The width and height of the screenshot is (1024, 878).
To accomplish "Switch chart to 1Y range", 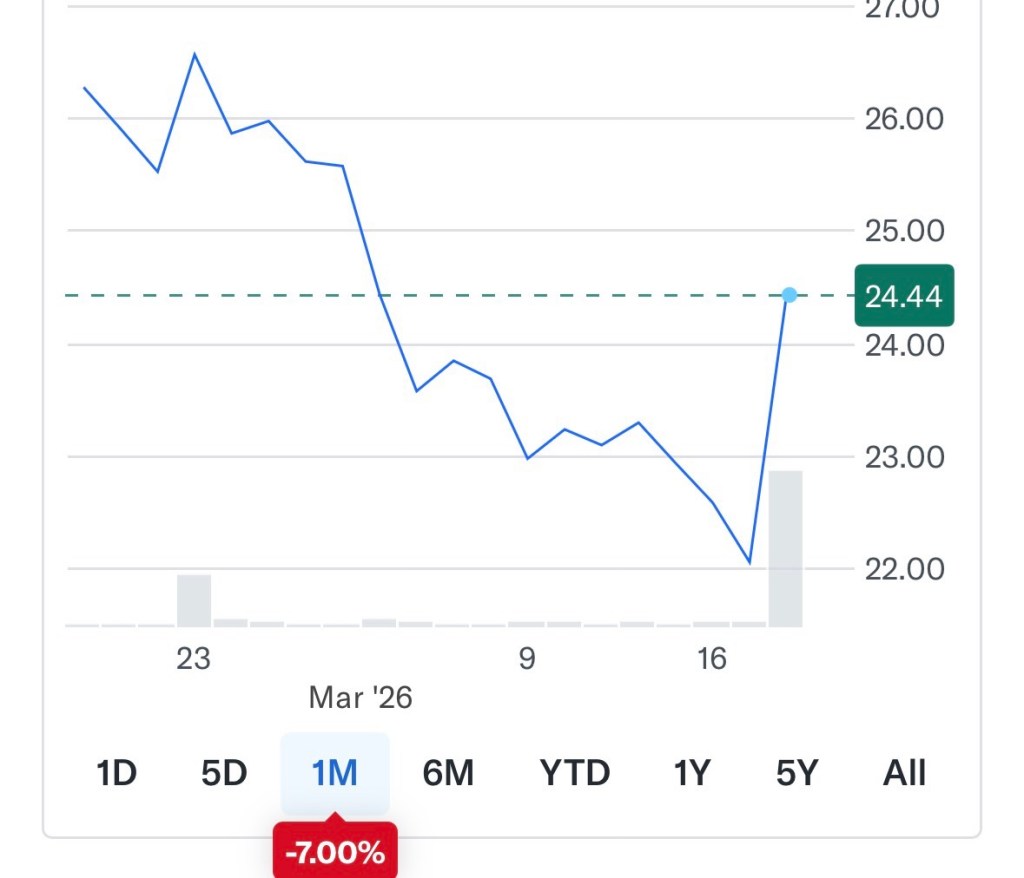I will point(691,773).
